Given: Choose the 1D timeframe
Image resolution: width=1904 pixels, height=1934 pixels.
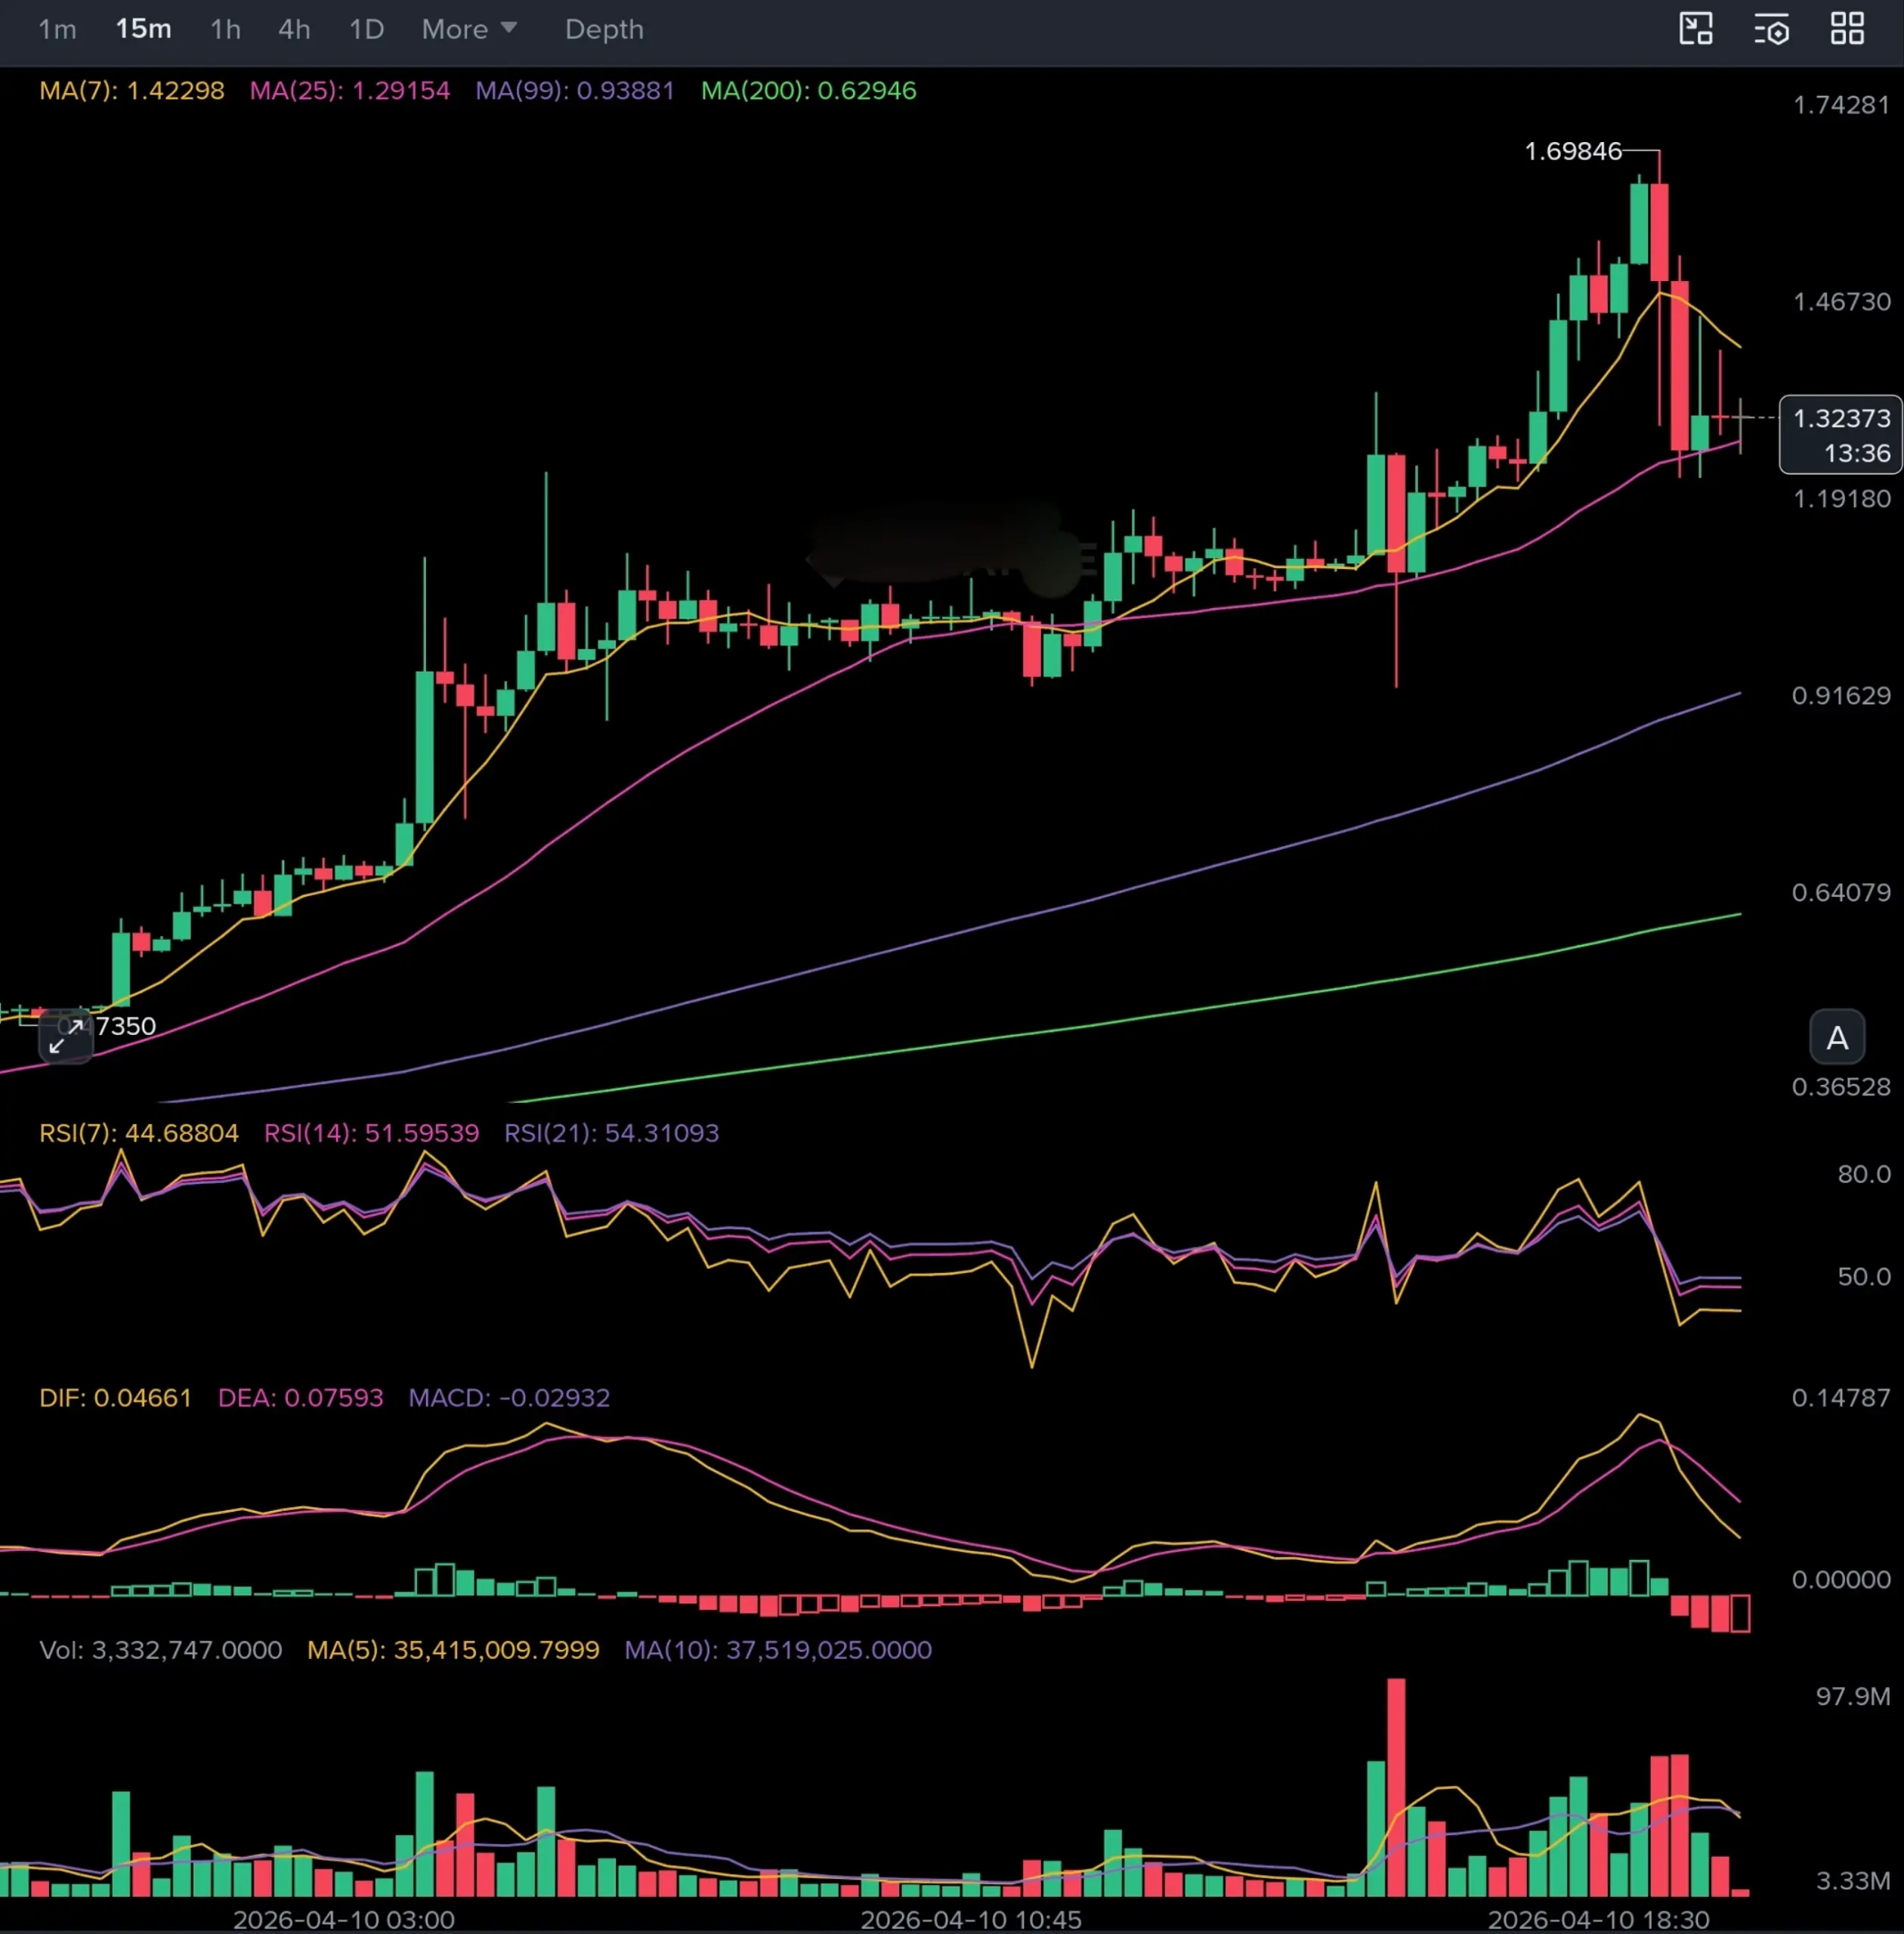Looking at the screenshot, I should [366, 29].
